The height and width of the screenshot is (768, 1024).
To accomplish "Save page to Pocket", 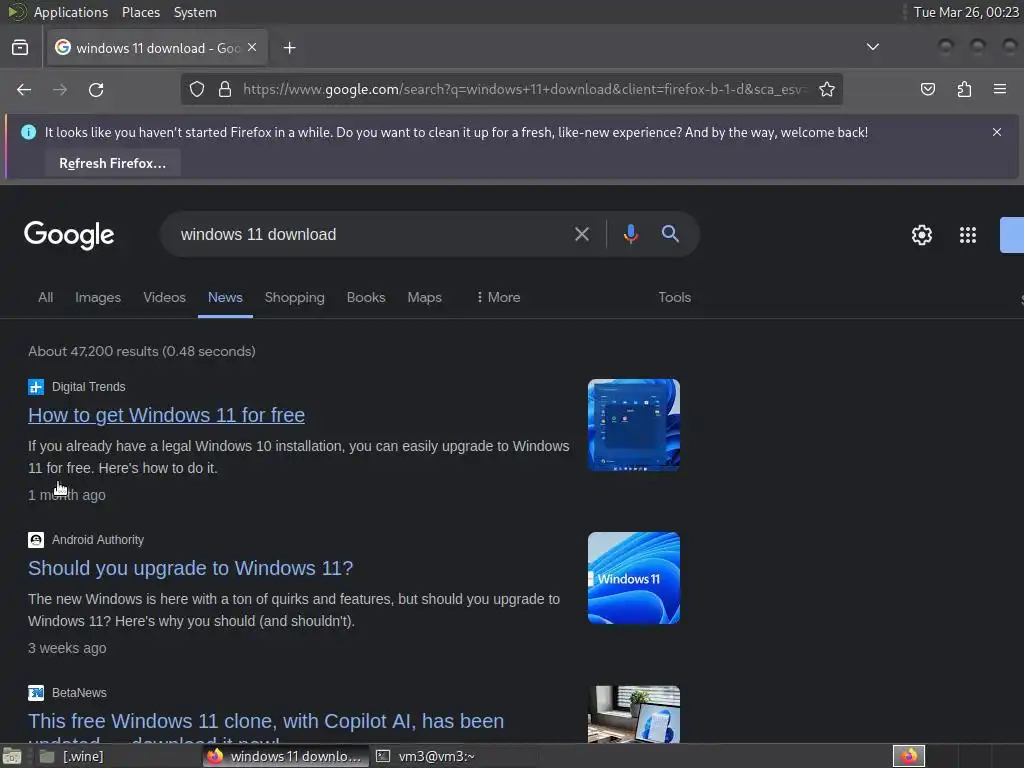I will coord(927,89).
